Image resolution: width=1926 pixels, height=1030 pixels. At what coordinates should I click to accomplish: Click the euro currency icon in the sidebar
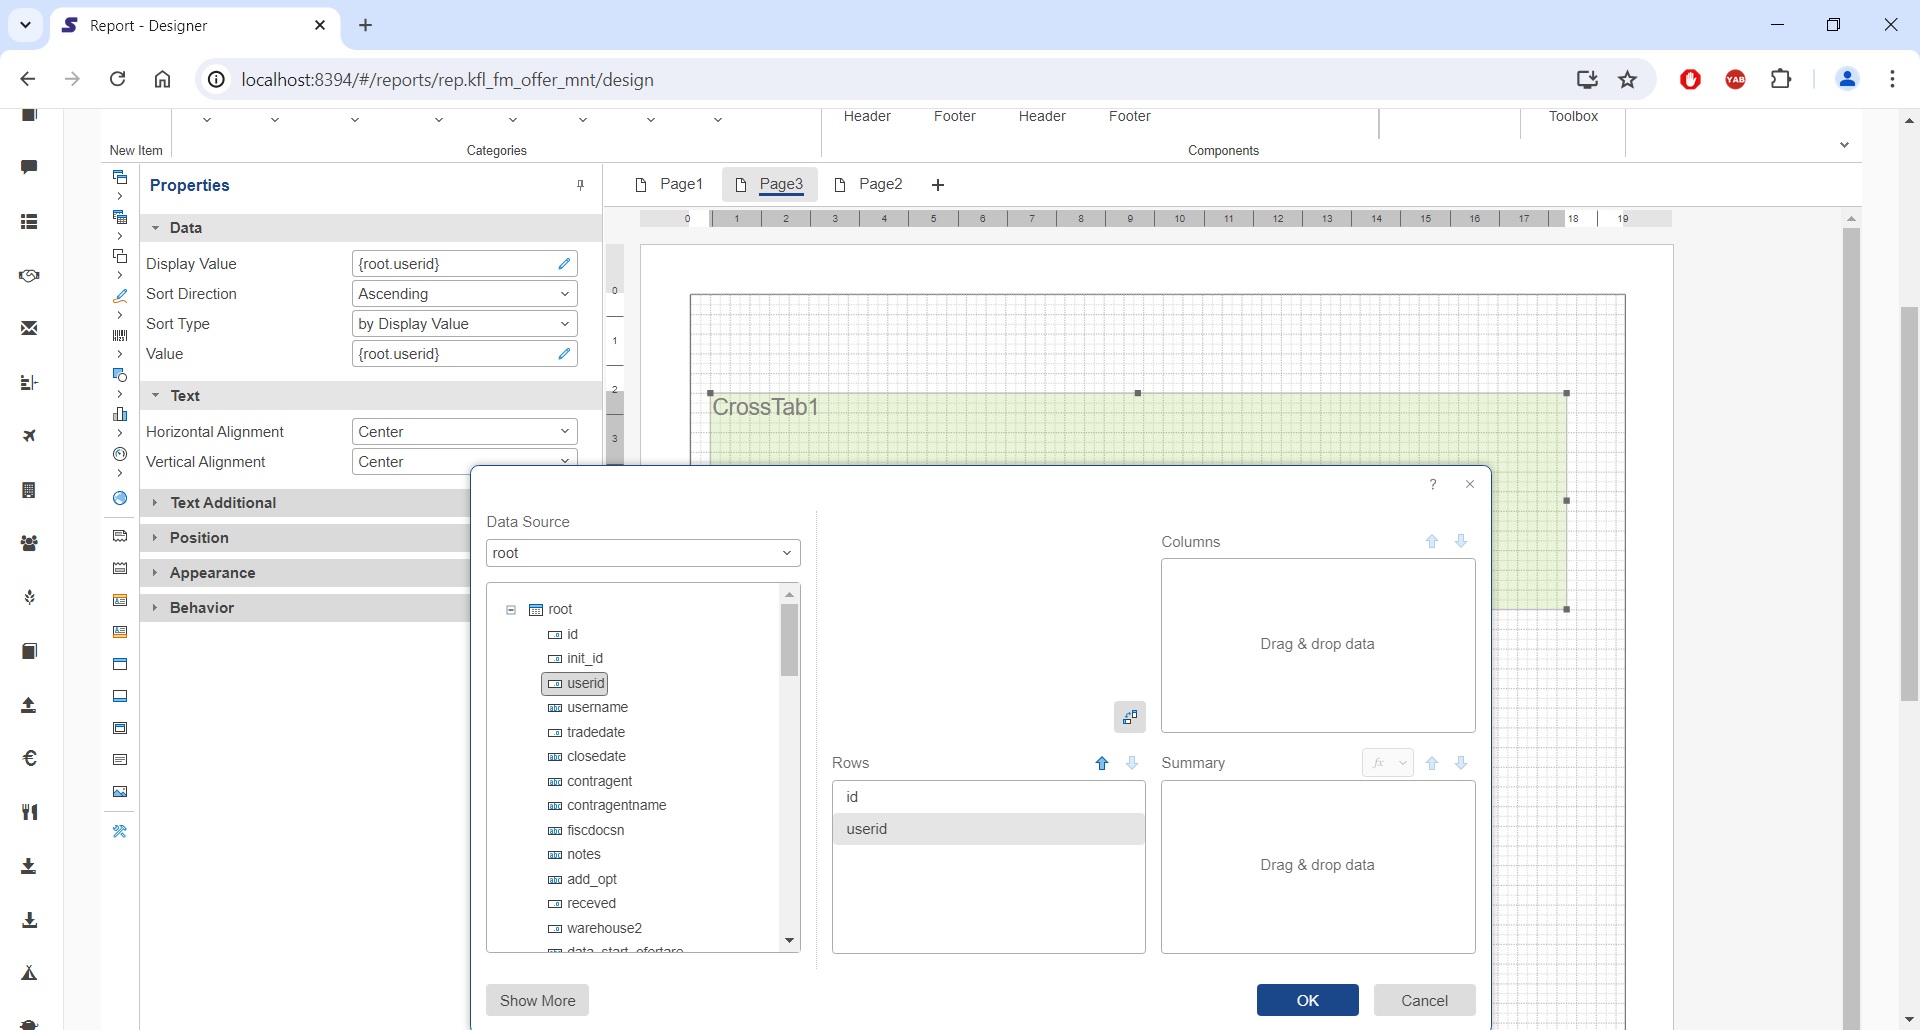tap(29, 758)
